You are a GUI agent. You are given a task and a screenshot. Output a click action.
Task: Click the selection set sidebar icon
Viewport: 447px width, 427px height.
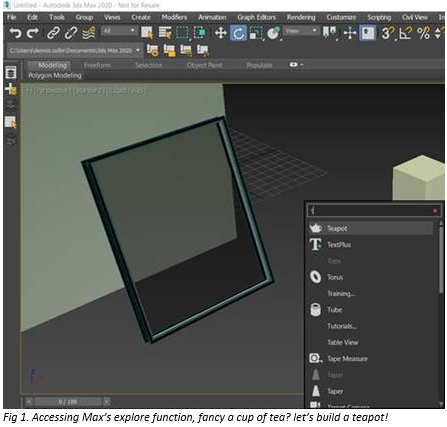point(11,122)
